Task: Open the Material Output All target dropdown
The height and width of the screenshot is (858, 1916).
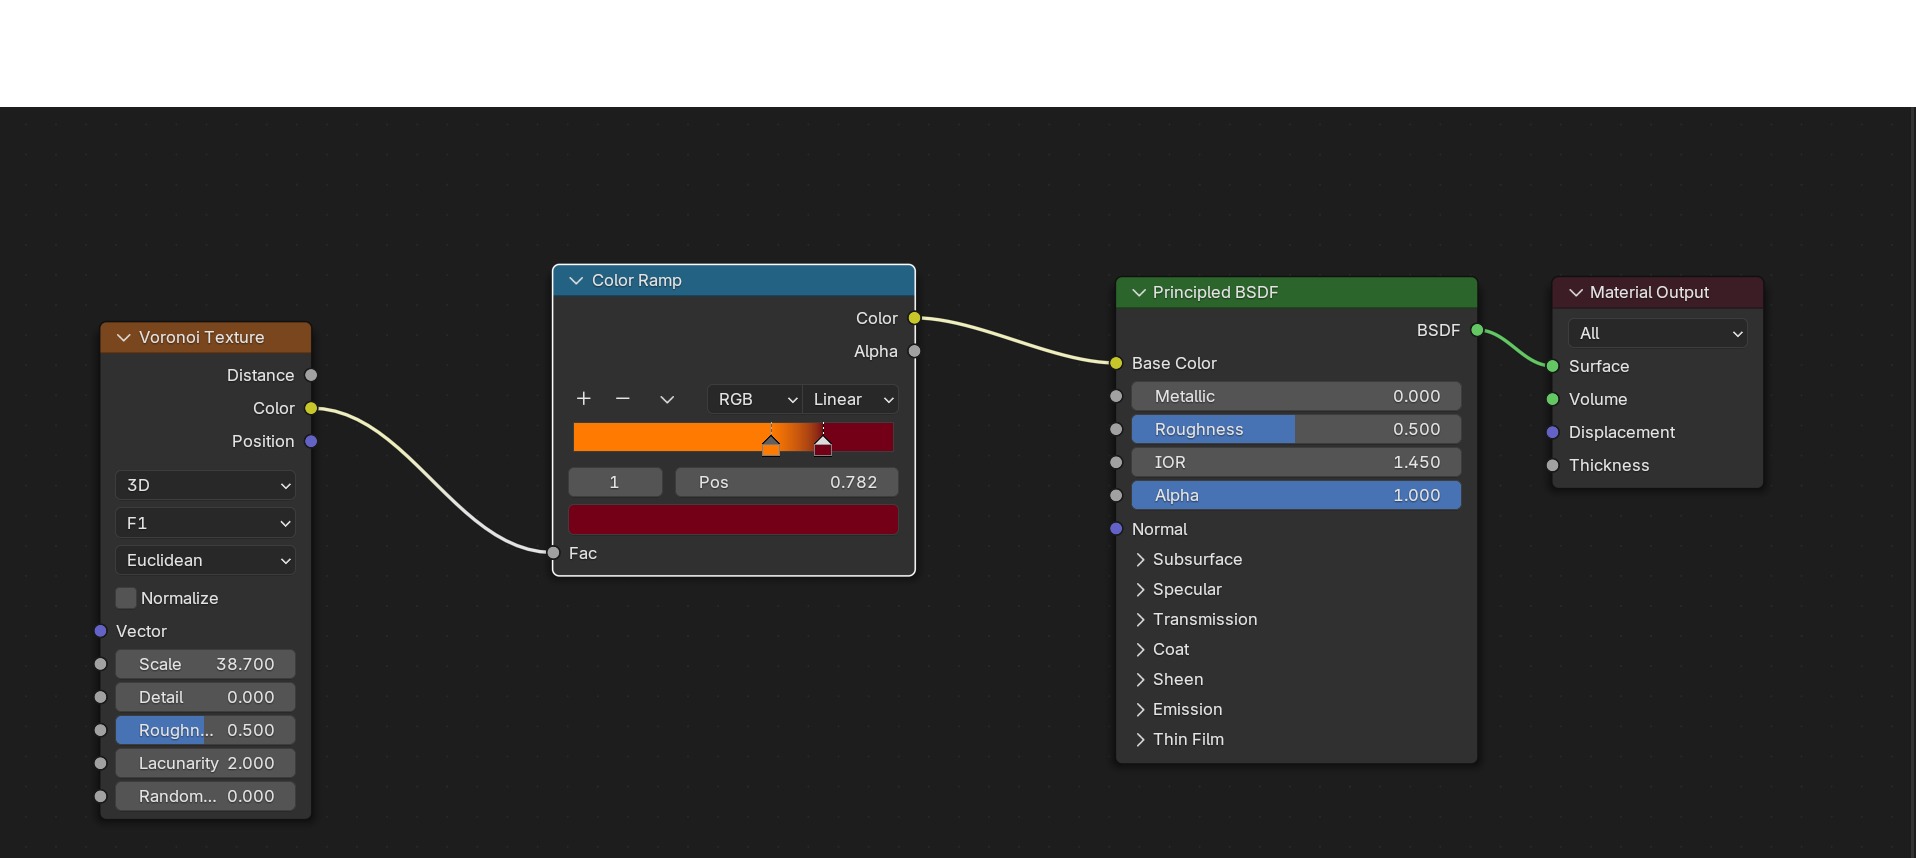Action: click(x=1658, y=333)
